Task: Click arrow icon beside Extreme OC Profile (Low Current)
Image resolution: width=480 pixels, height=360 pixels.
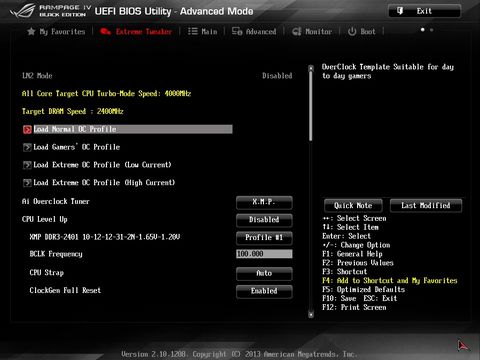Action: pos(27,165)
